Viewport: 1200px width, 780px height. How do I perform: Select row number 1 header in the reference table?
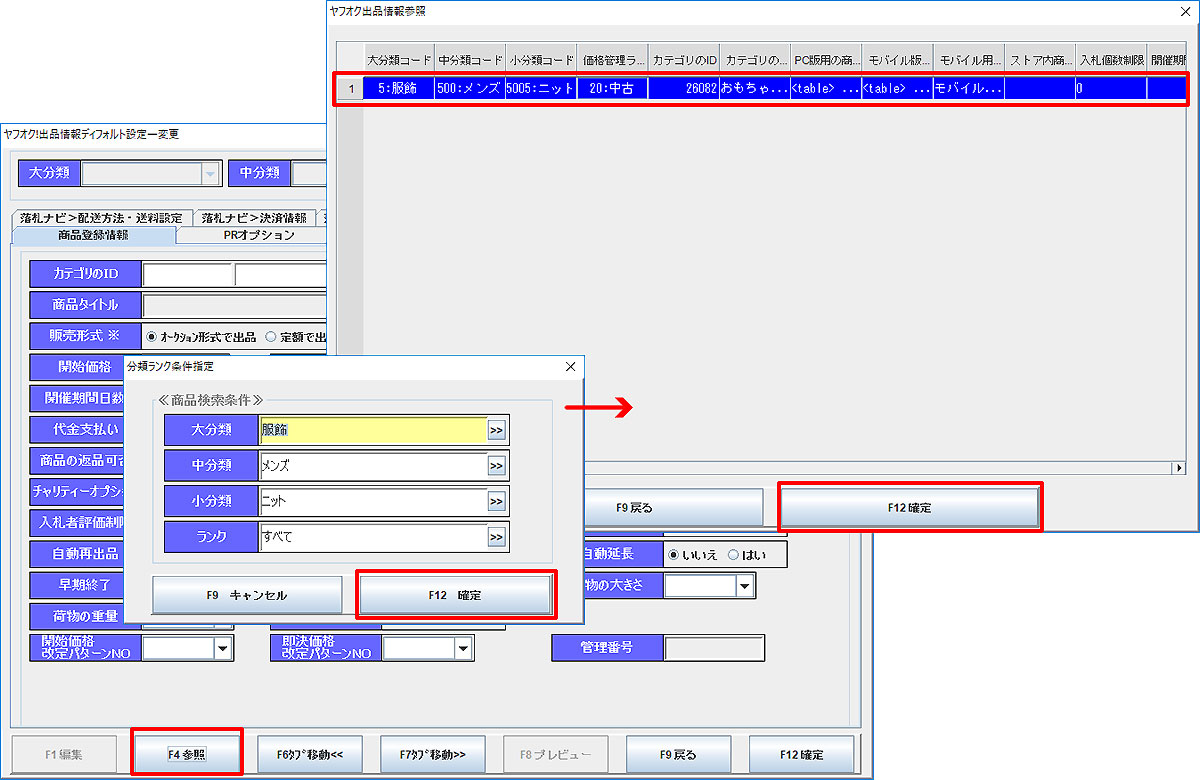click(x=349, y=88)
